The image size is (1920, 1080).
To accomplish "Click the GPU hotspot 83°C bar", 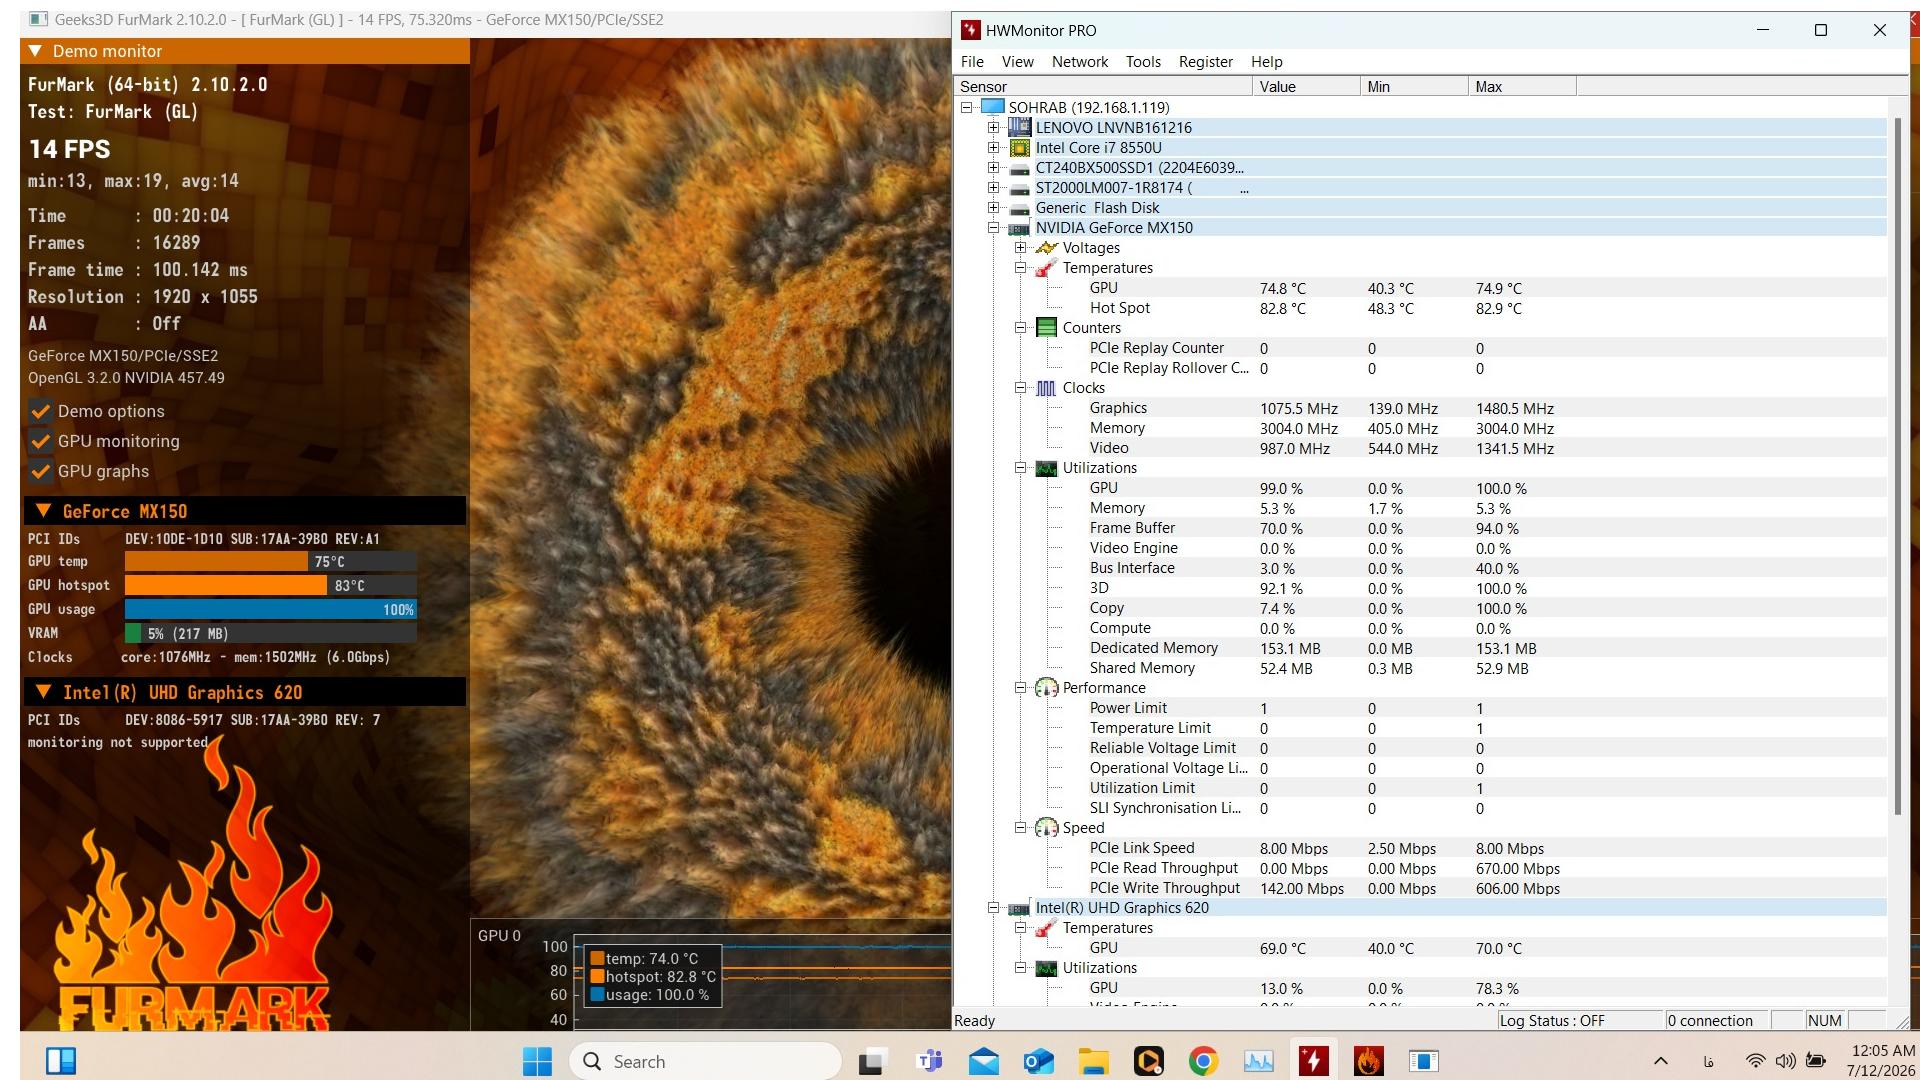I will point(271,586).
